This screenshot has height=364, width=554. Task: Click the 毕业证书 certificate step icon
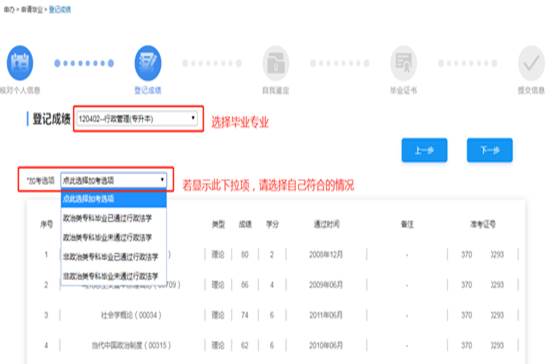coord(404,63)
